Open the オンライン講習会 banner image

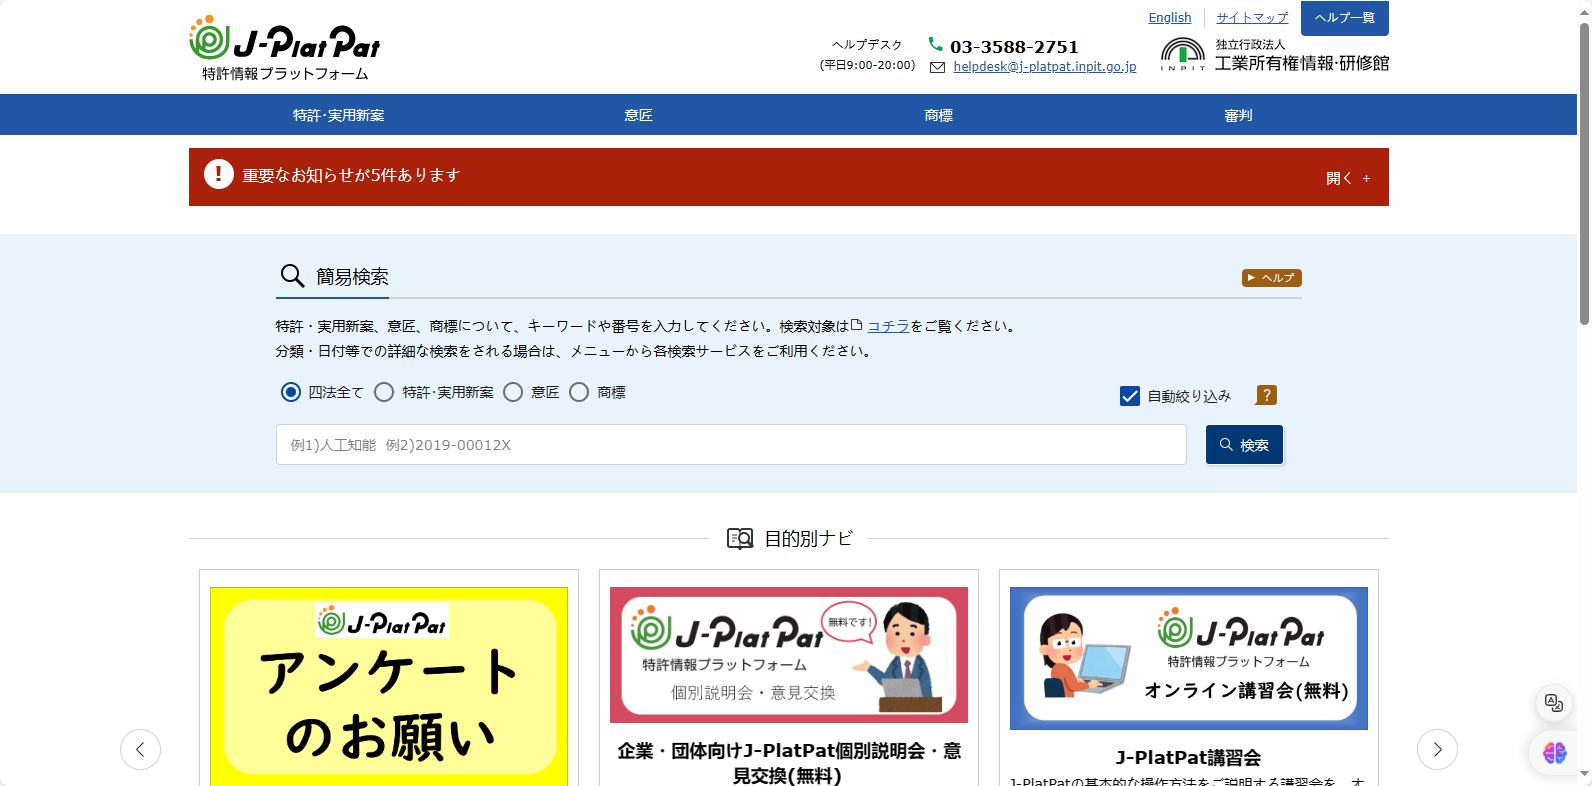[x=1189, y=658]
